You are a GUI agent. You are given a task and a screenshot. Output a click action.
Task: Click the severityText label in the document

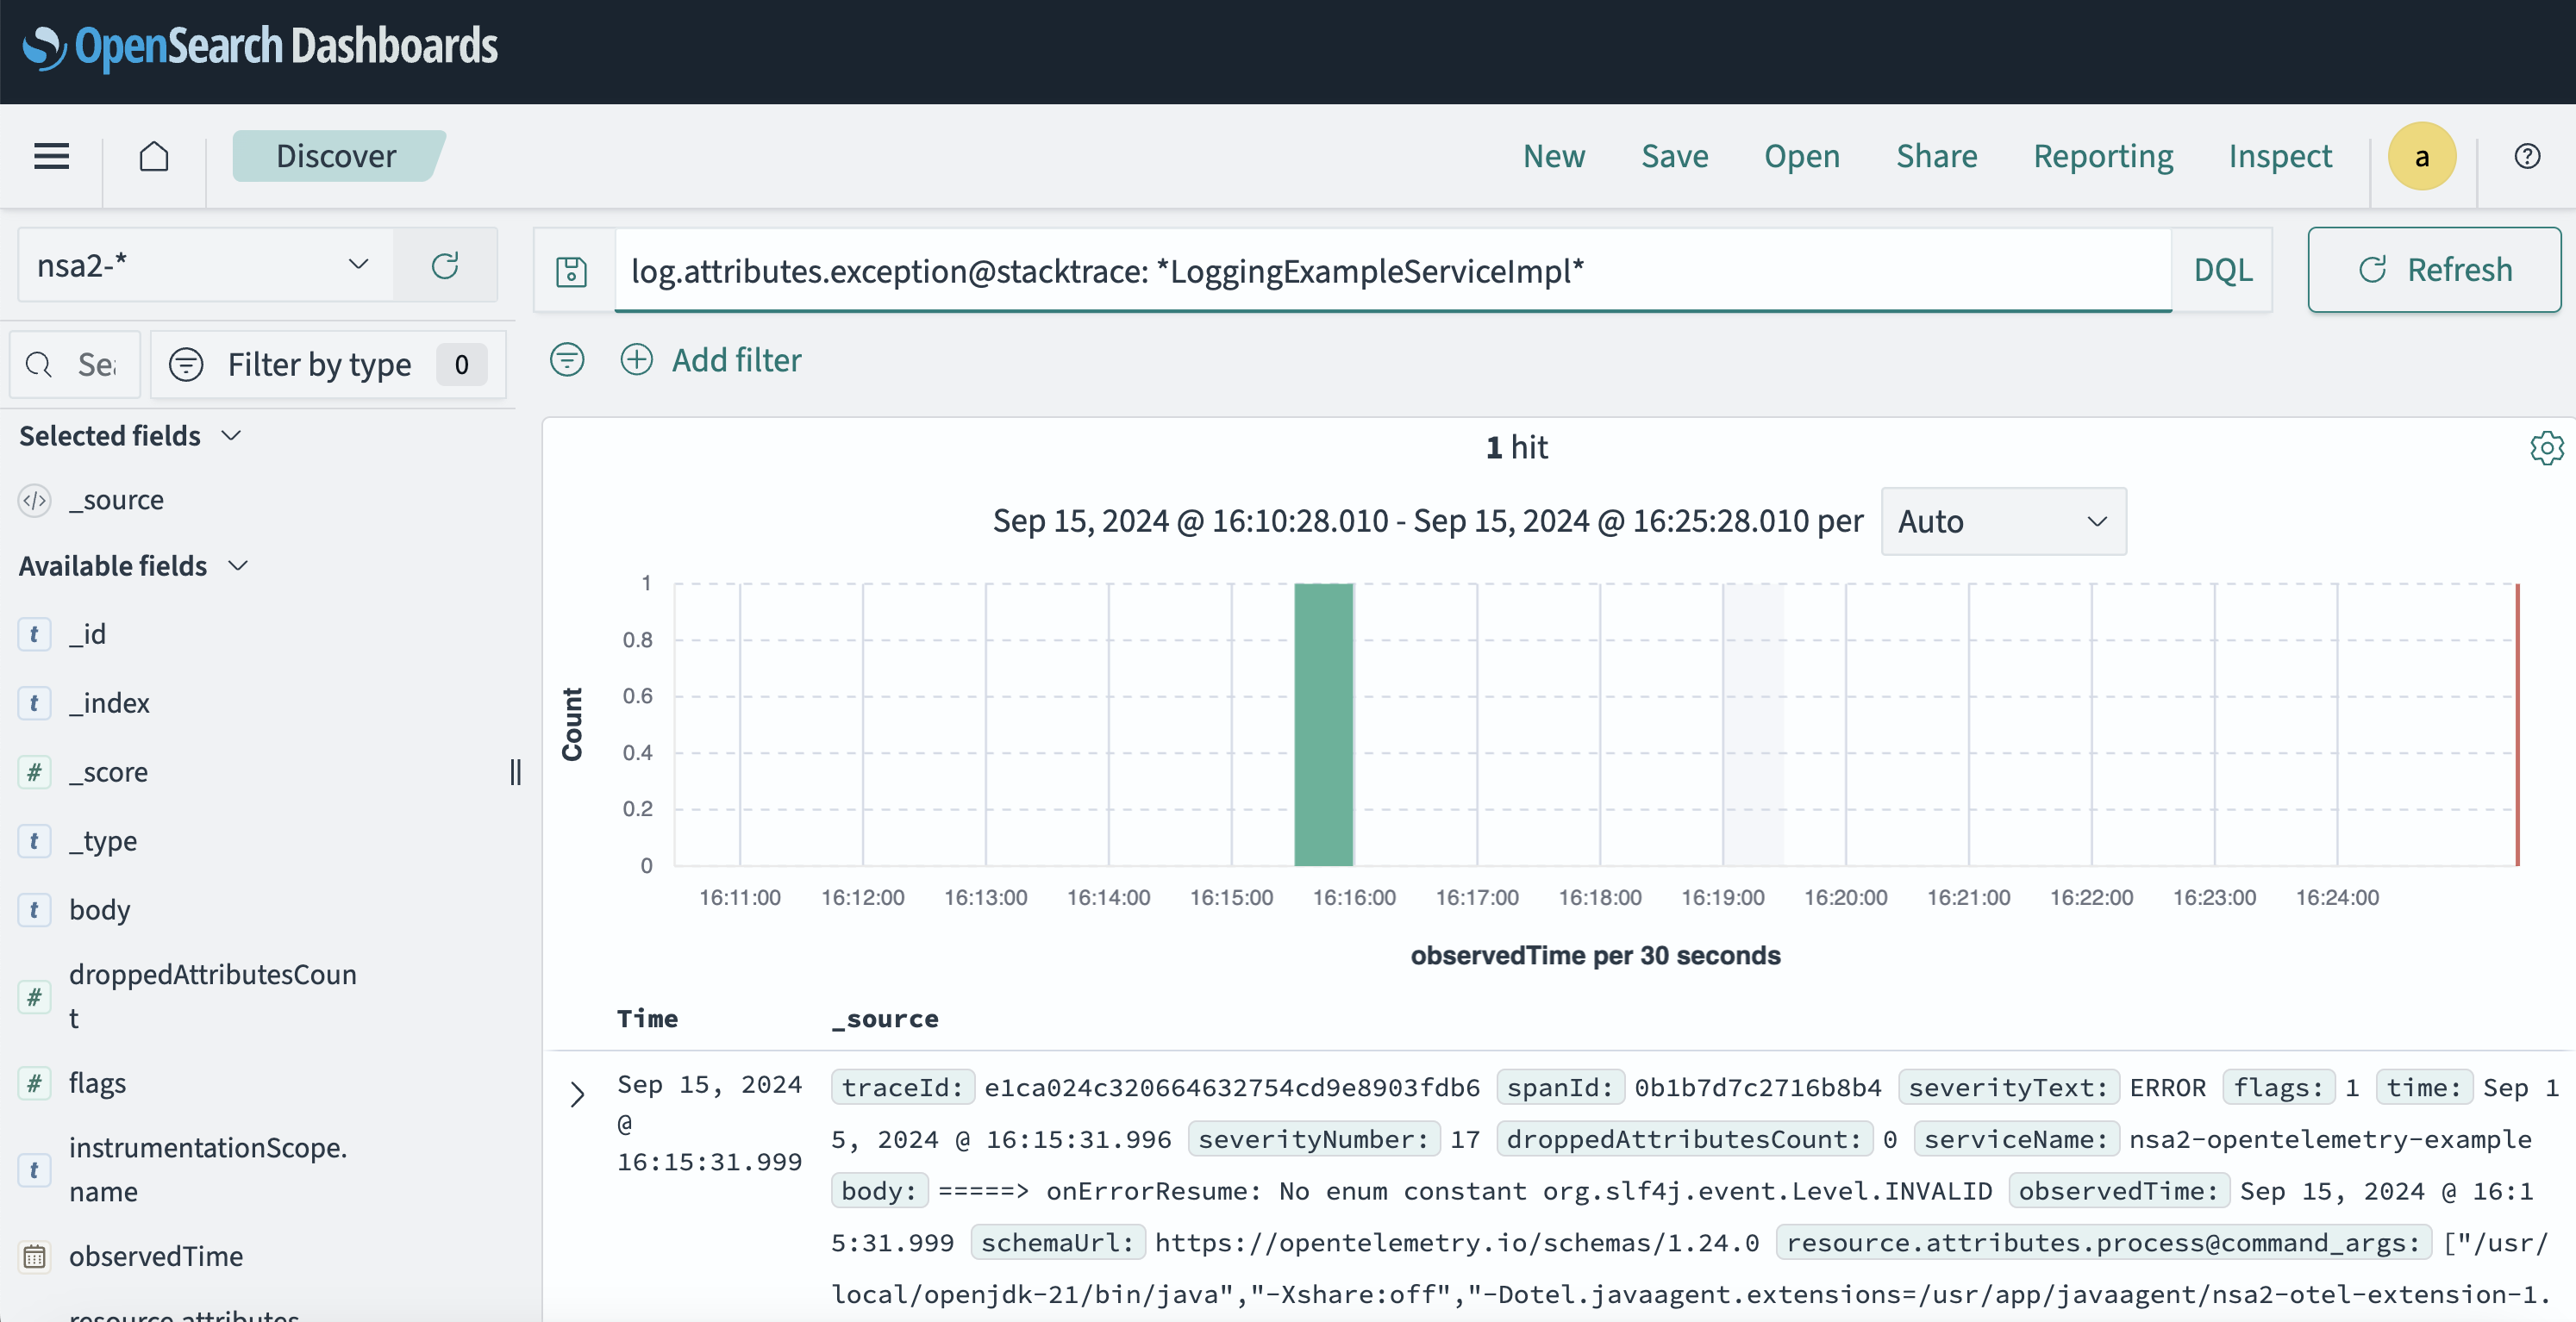[x=2007, y=1088]
